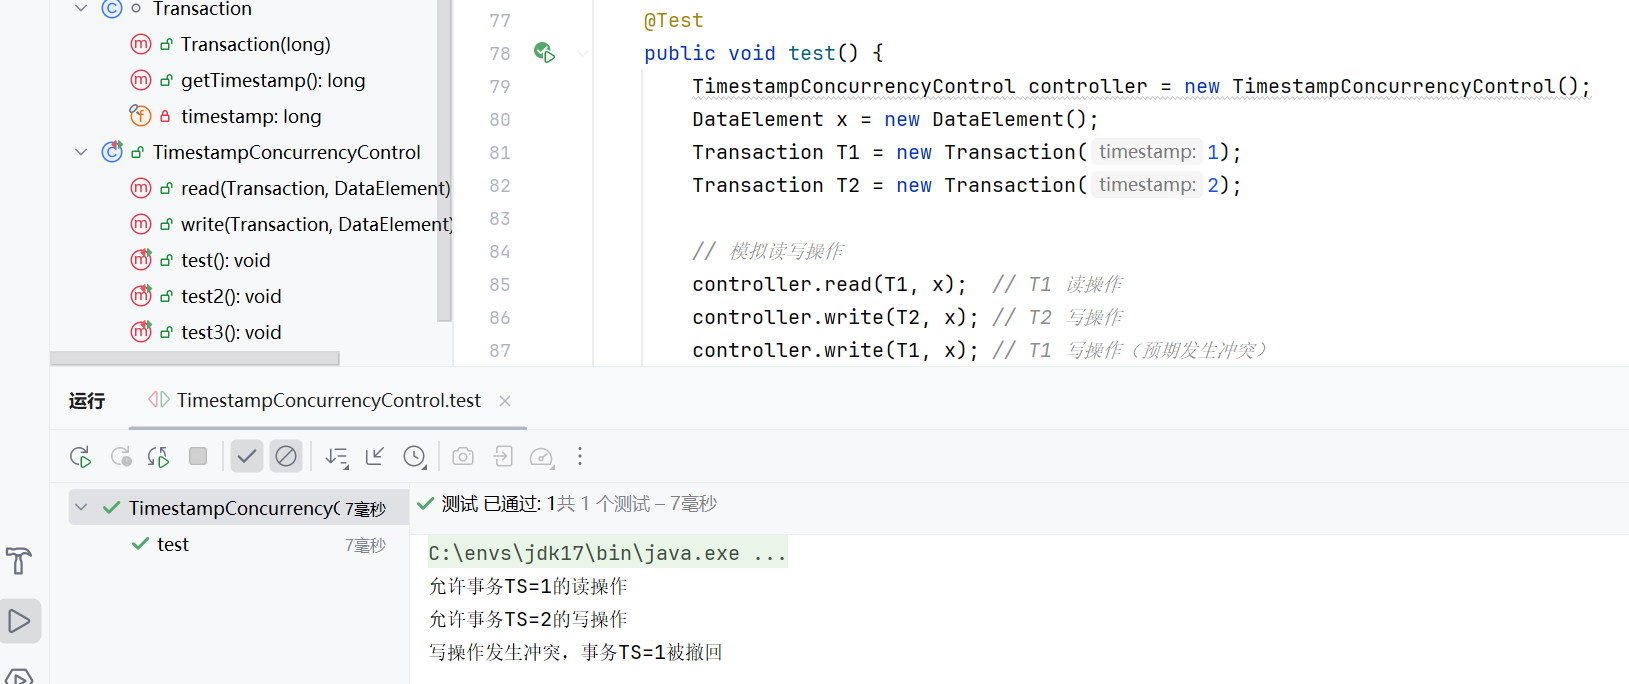Click the collapse all arrow icon
The height and width of the screenshot is (684, 1629).
click(375, 457)
